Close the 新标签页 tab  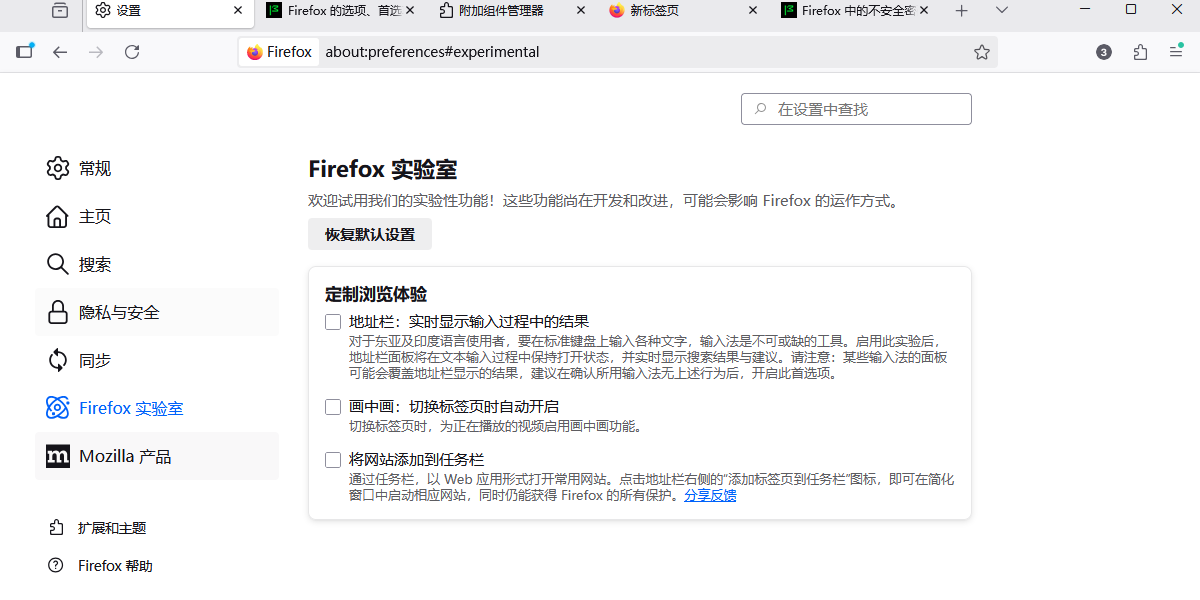753,11
